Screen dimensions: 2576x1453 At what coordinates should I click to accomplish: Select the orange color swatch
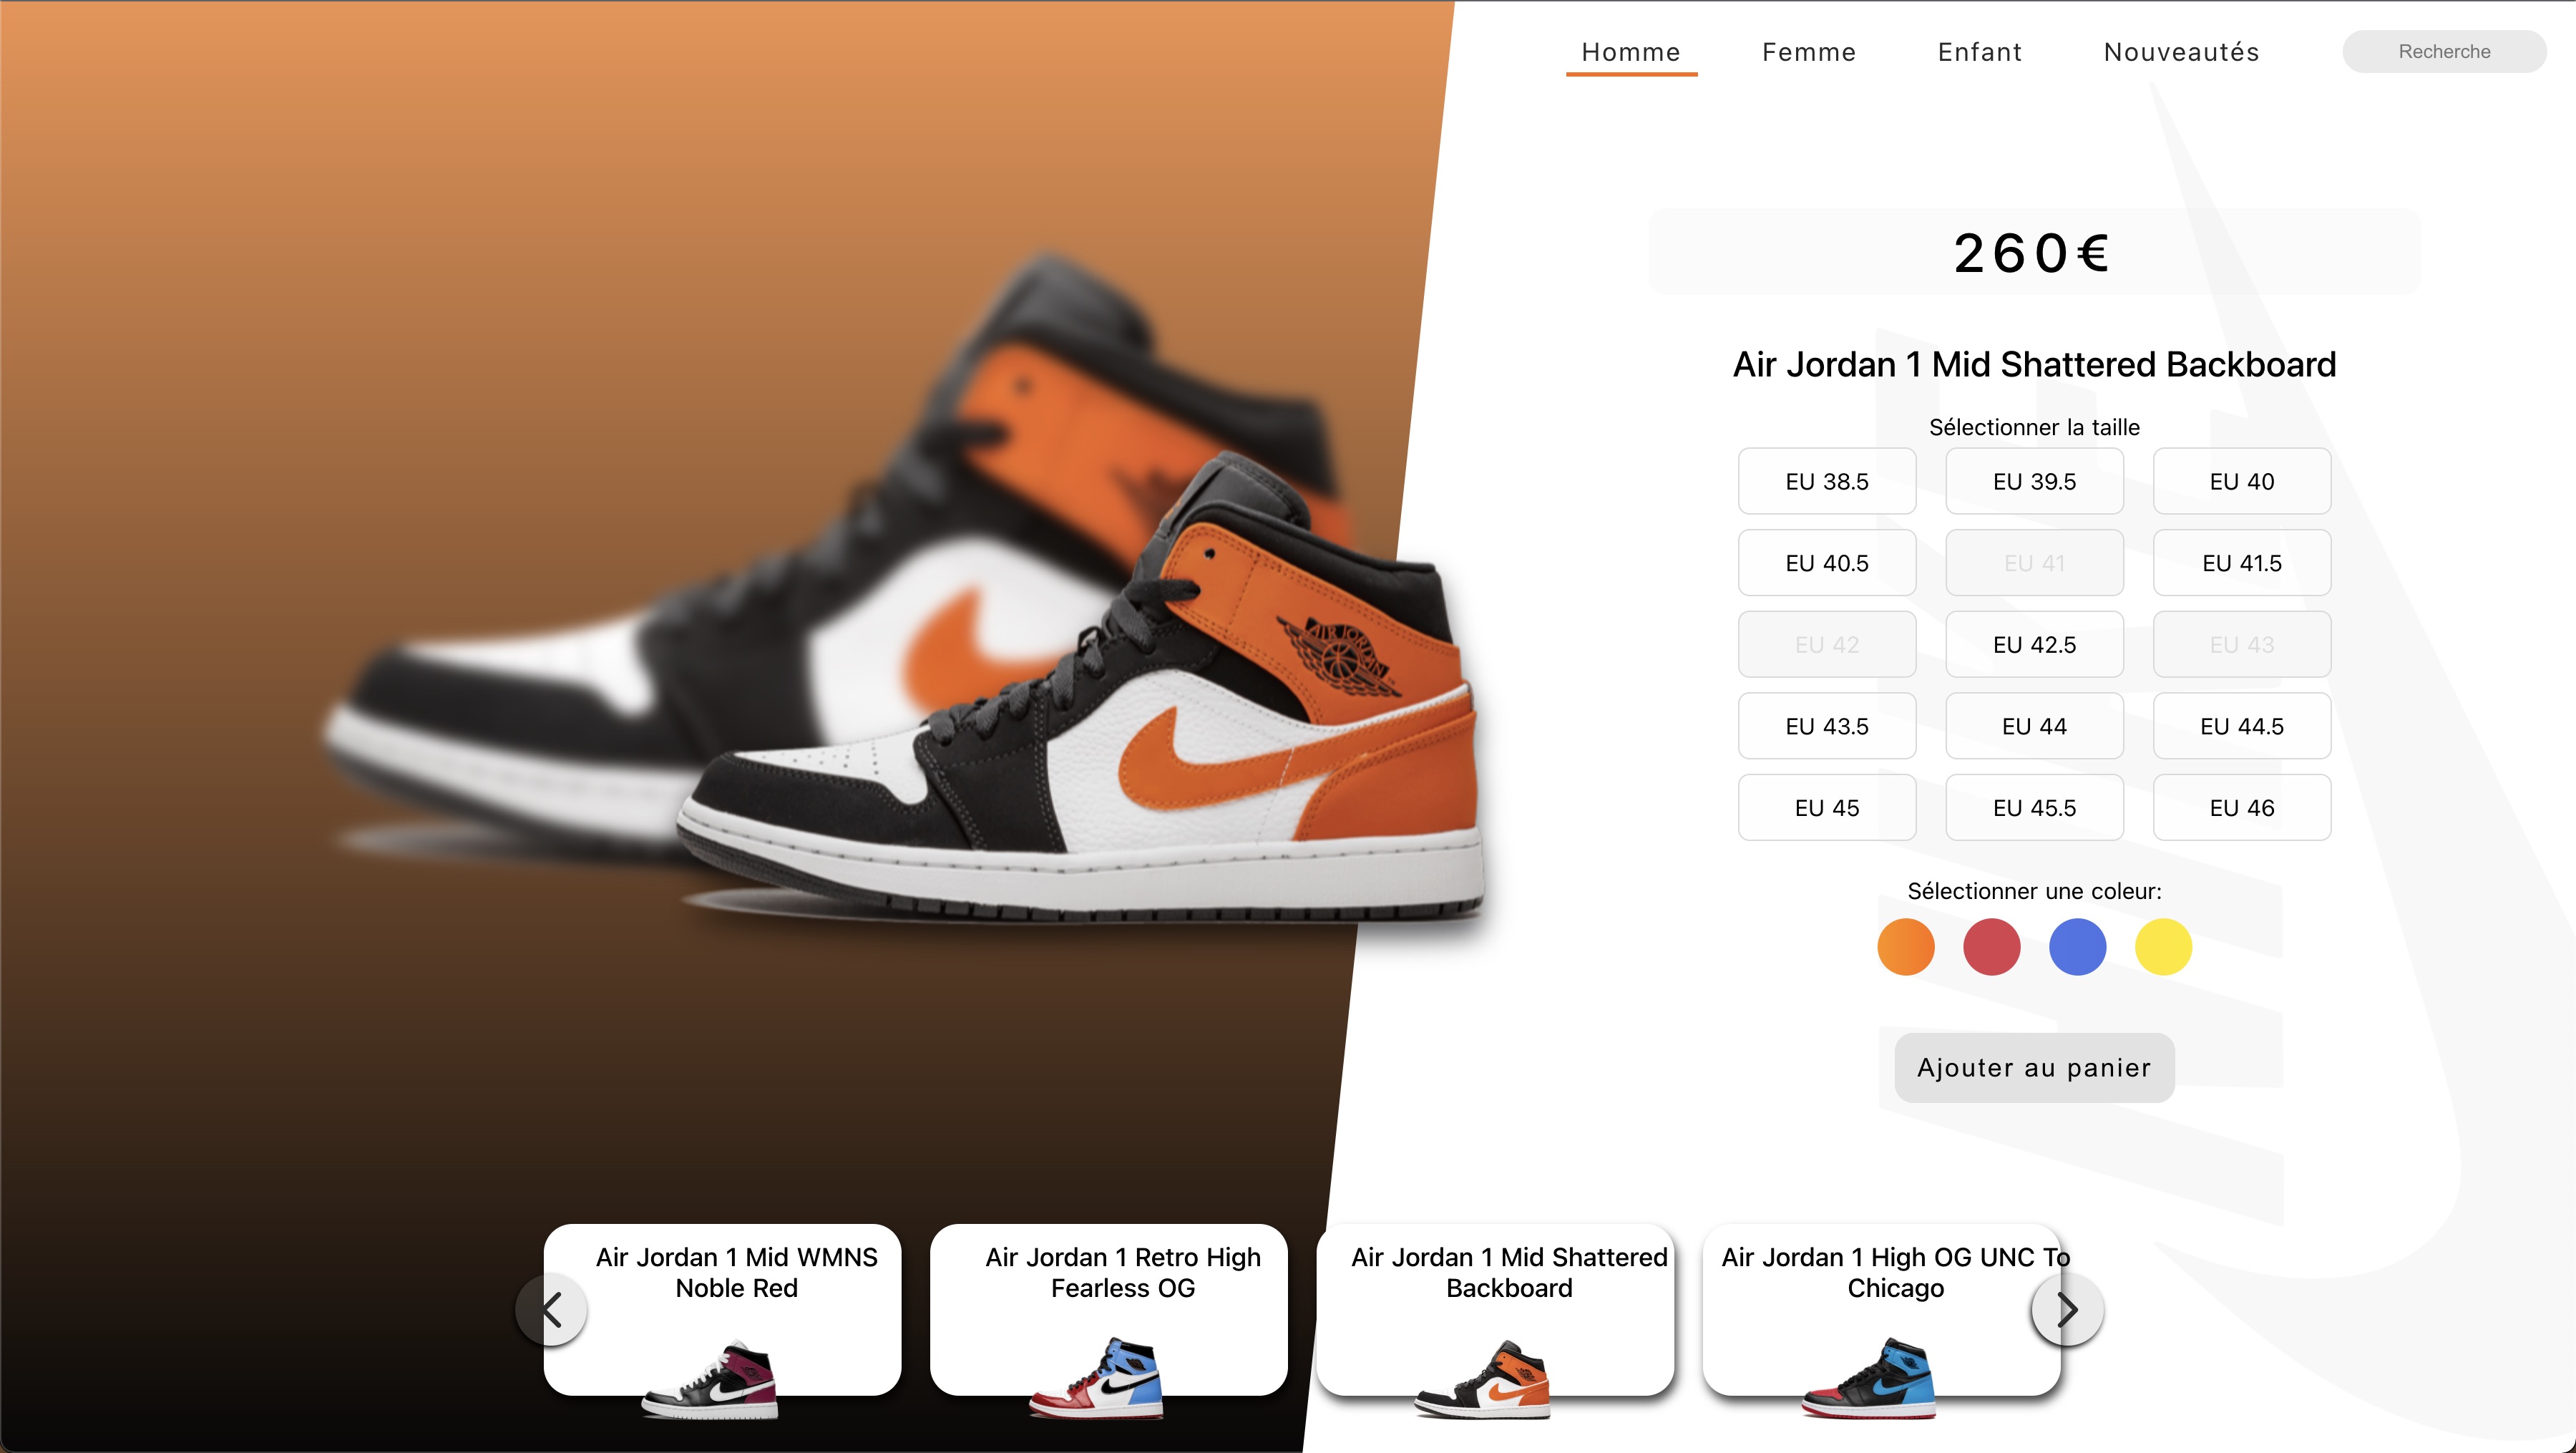point(1906,947)
